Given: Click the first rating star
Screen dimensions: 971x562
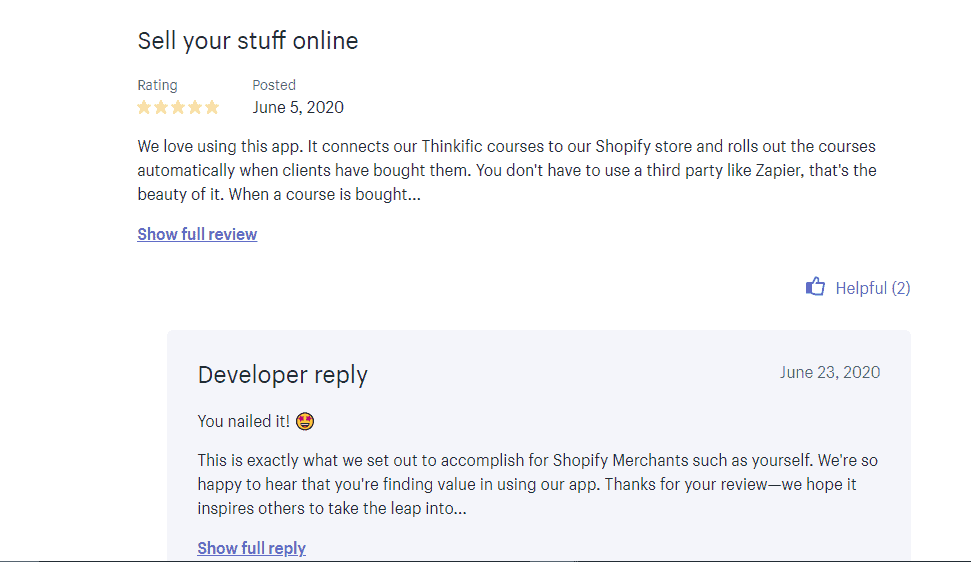Looking at the screenshot, I should (x=144, y=107).
